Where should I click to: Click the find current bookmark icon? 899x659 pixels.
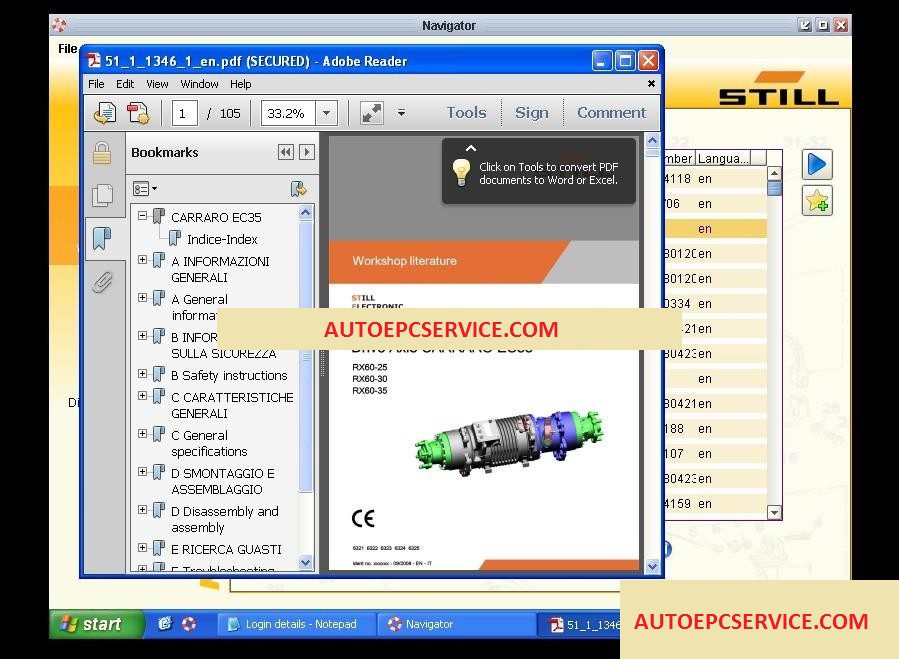click(298, 189)
